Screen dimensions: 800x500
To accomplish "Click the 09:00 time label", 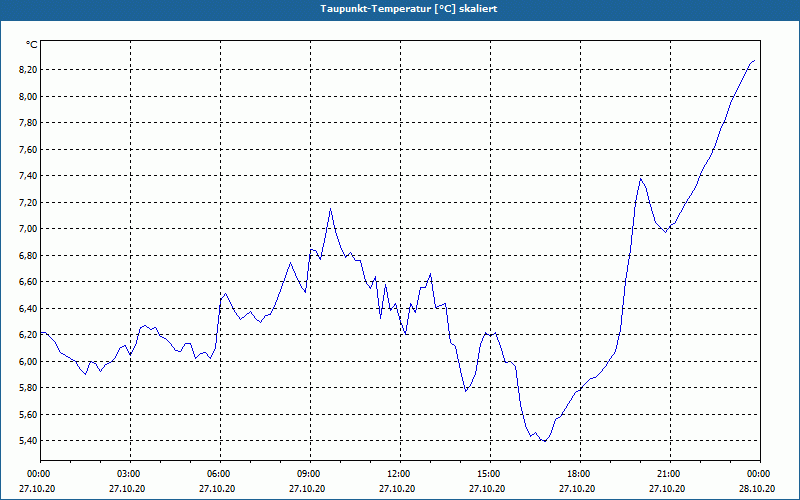I will [310, 474].
